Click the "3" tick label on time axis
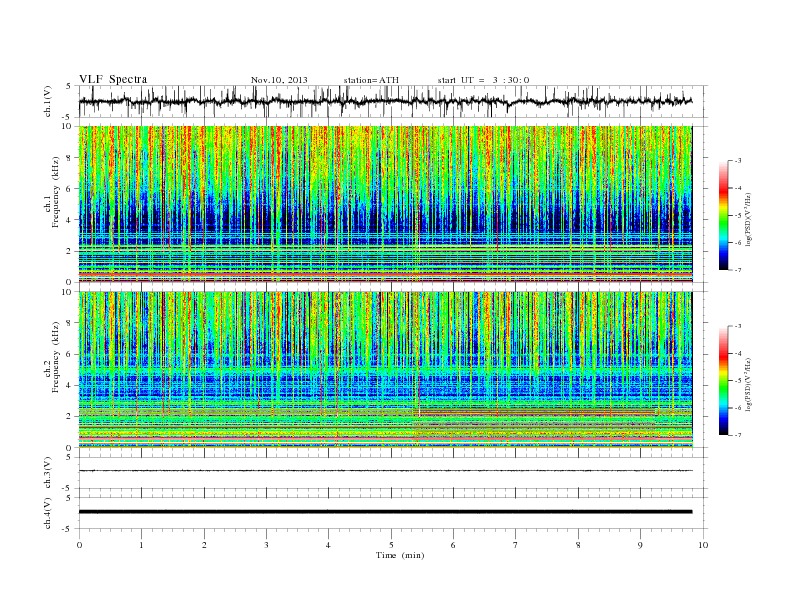 (266, 545)
